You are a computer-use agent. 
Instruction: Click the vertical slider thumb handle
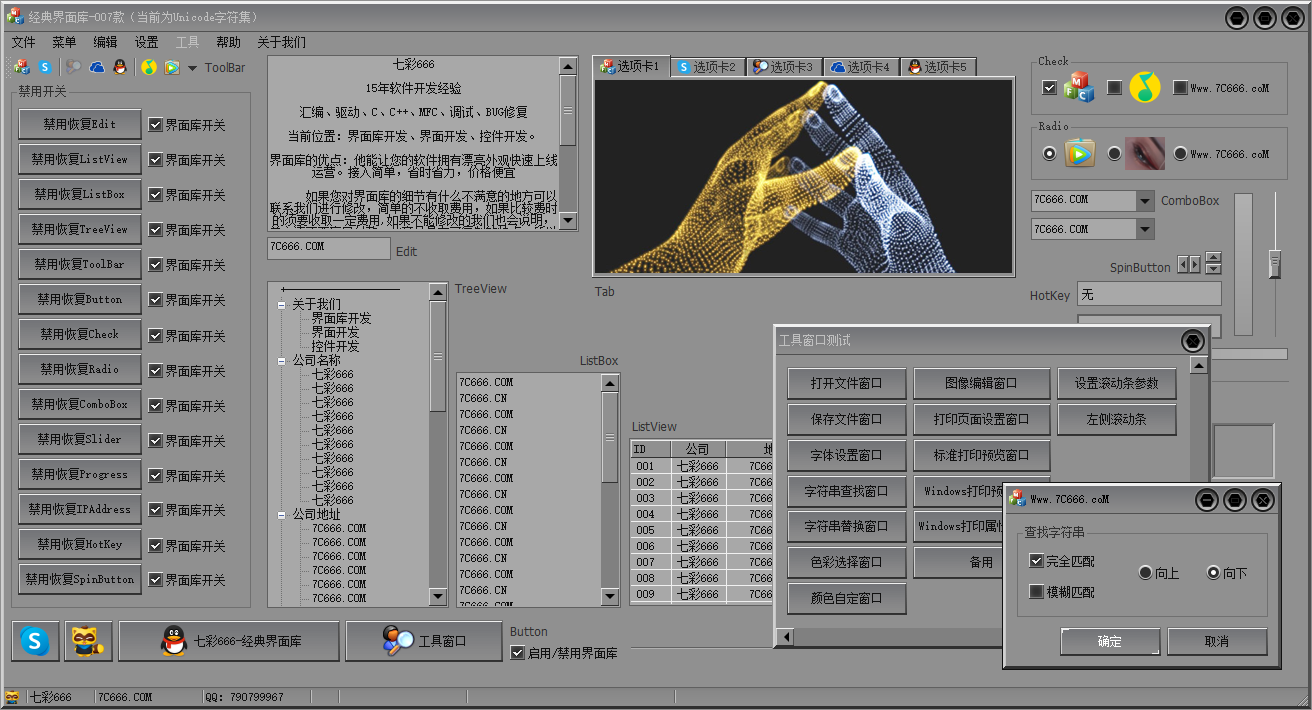pos(1275,264)
